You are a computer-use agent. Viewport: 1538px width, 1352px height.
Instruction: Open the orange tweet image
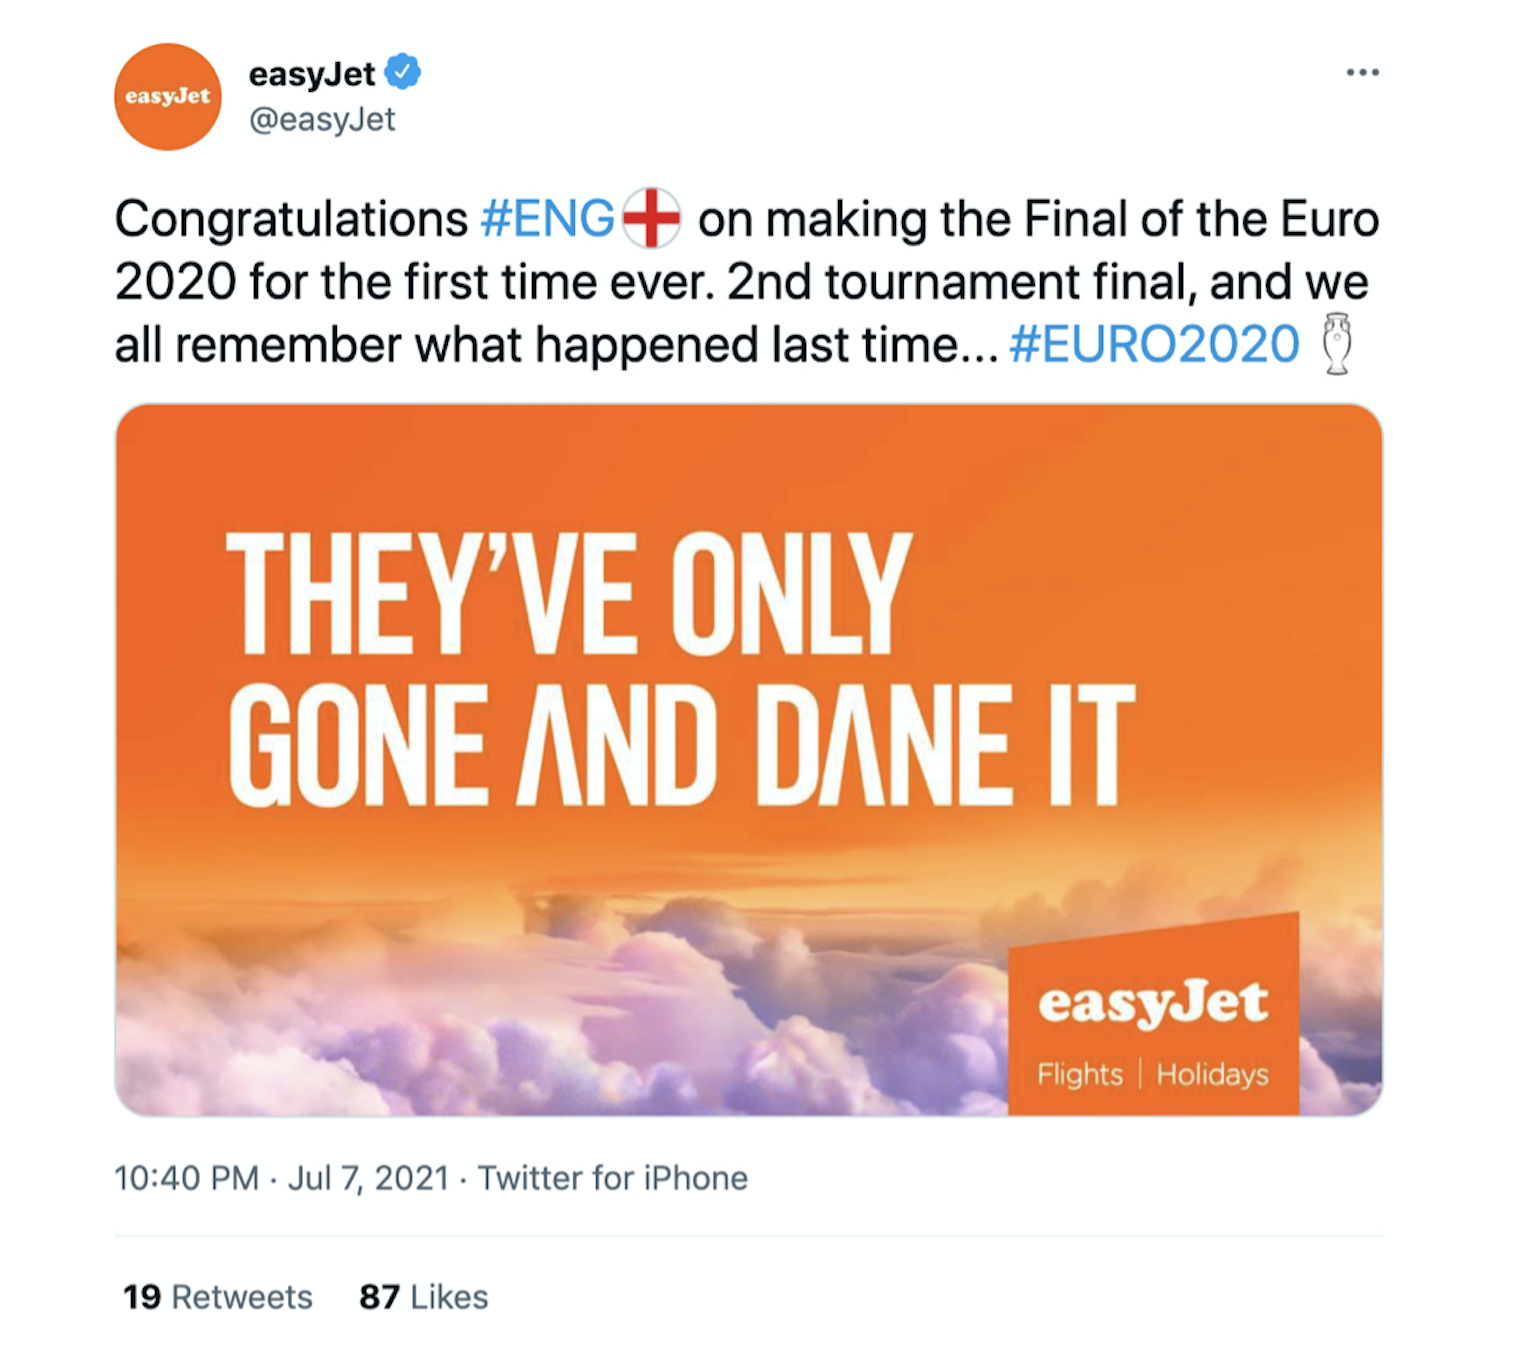tap(749, 760)
